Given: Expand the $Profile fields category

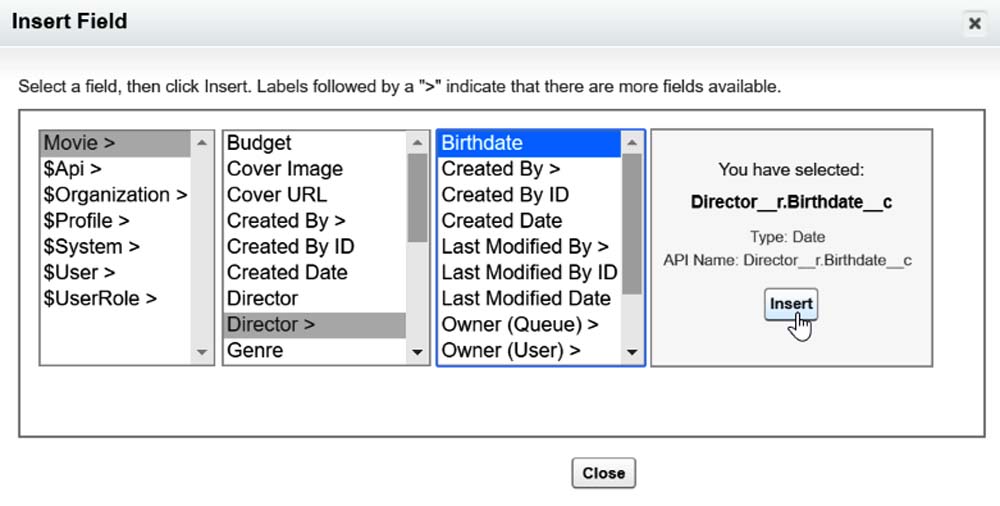Looking at the screenshot, I should (x=87, y=221).
